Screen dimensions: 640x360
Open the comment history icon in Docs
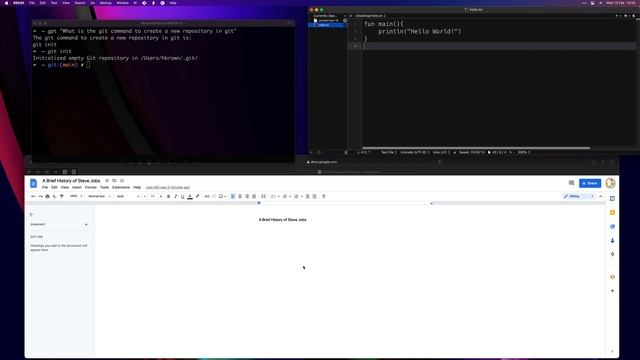point(571,183)
